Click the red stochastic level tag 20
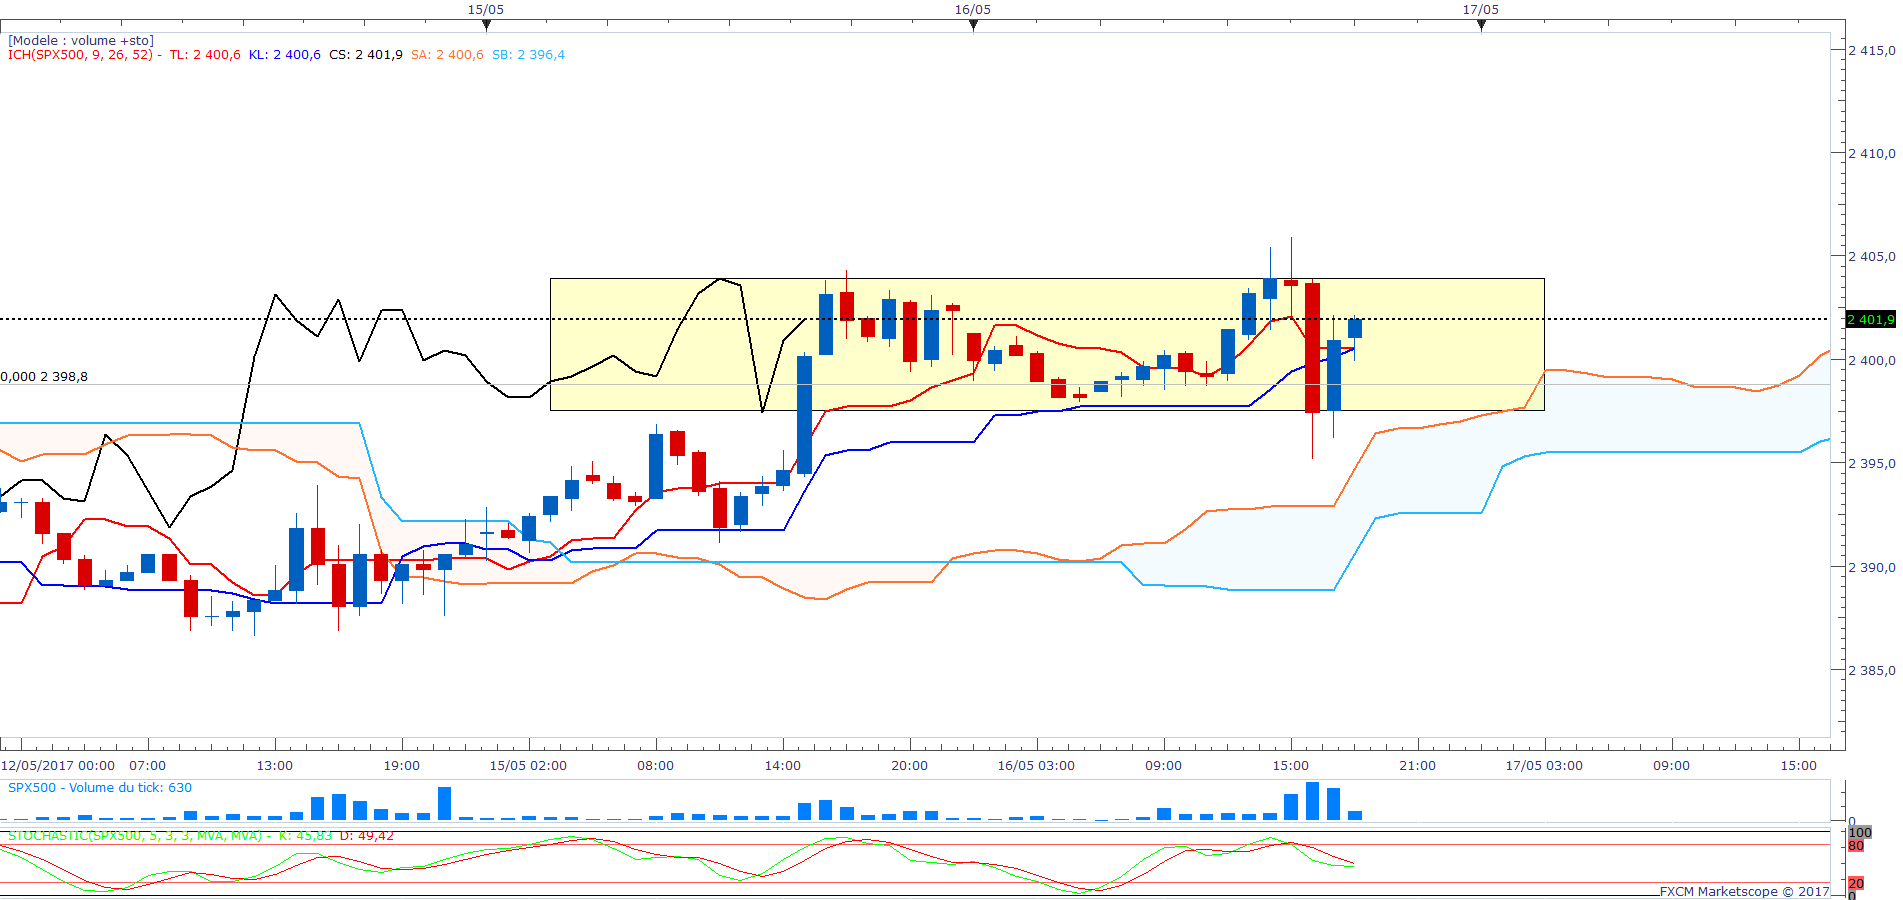Screen dimensions: 1903x900 point(1856,884)
